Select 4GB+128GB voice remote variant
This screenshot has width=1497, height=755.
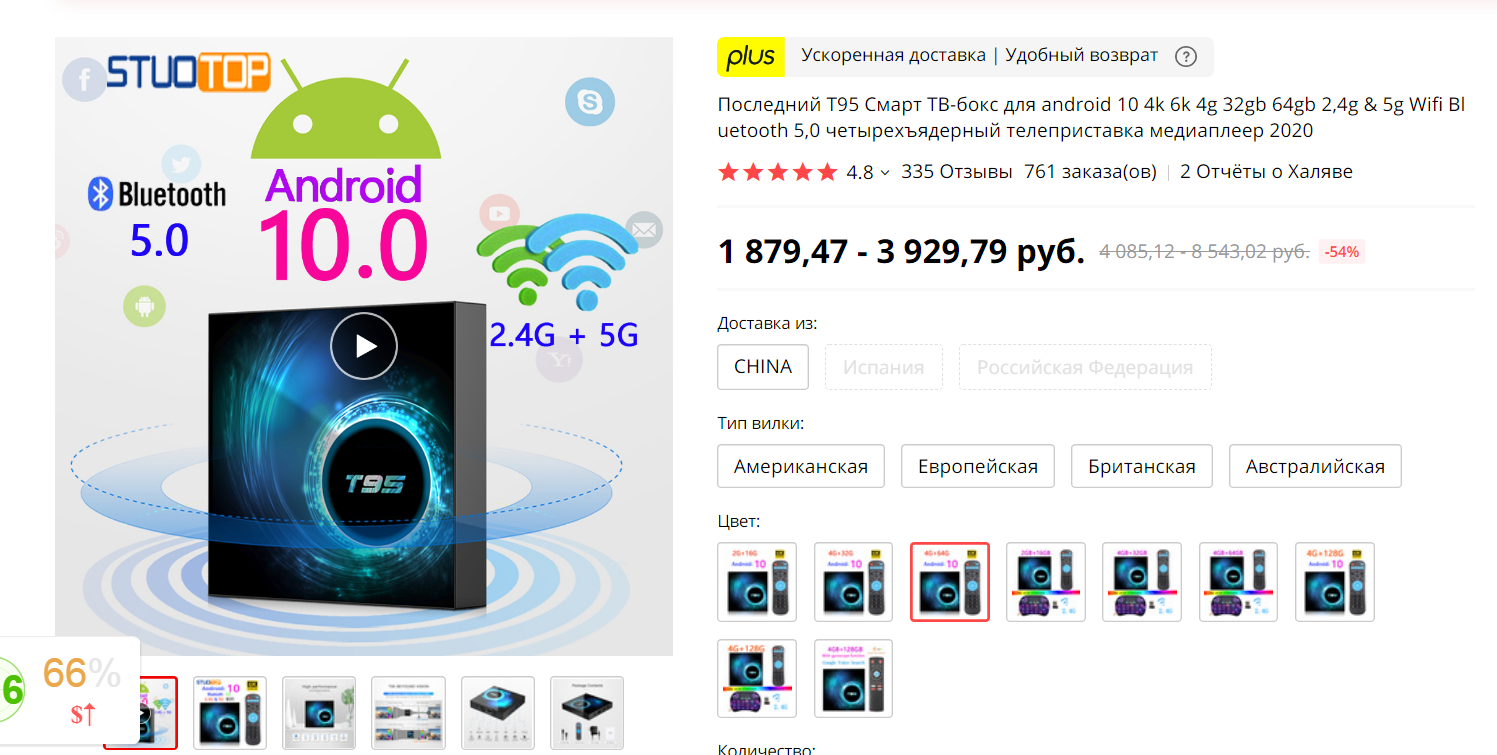[x=853, y=679]
